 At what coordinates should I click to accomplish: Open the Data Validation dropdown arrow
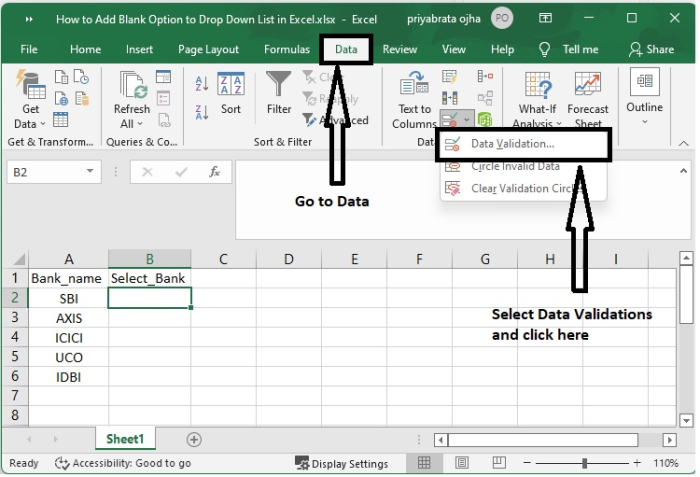(466, 120)
